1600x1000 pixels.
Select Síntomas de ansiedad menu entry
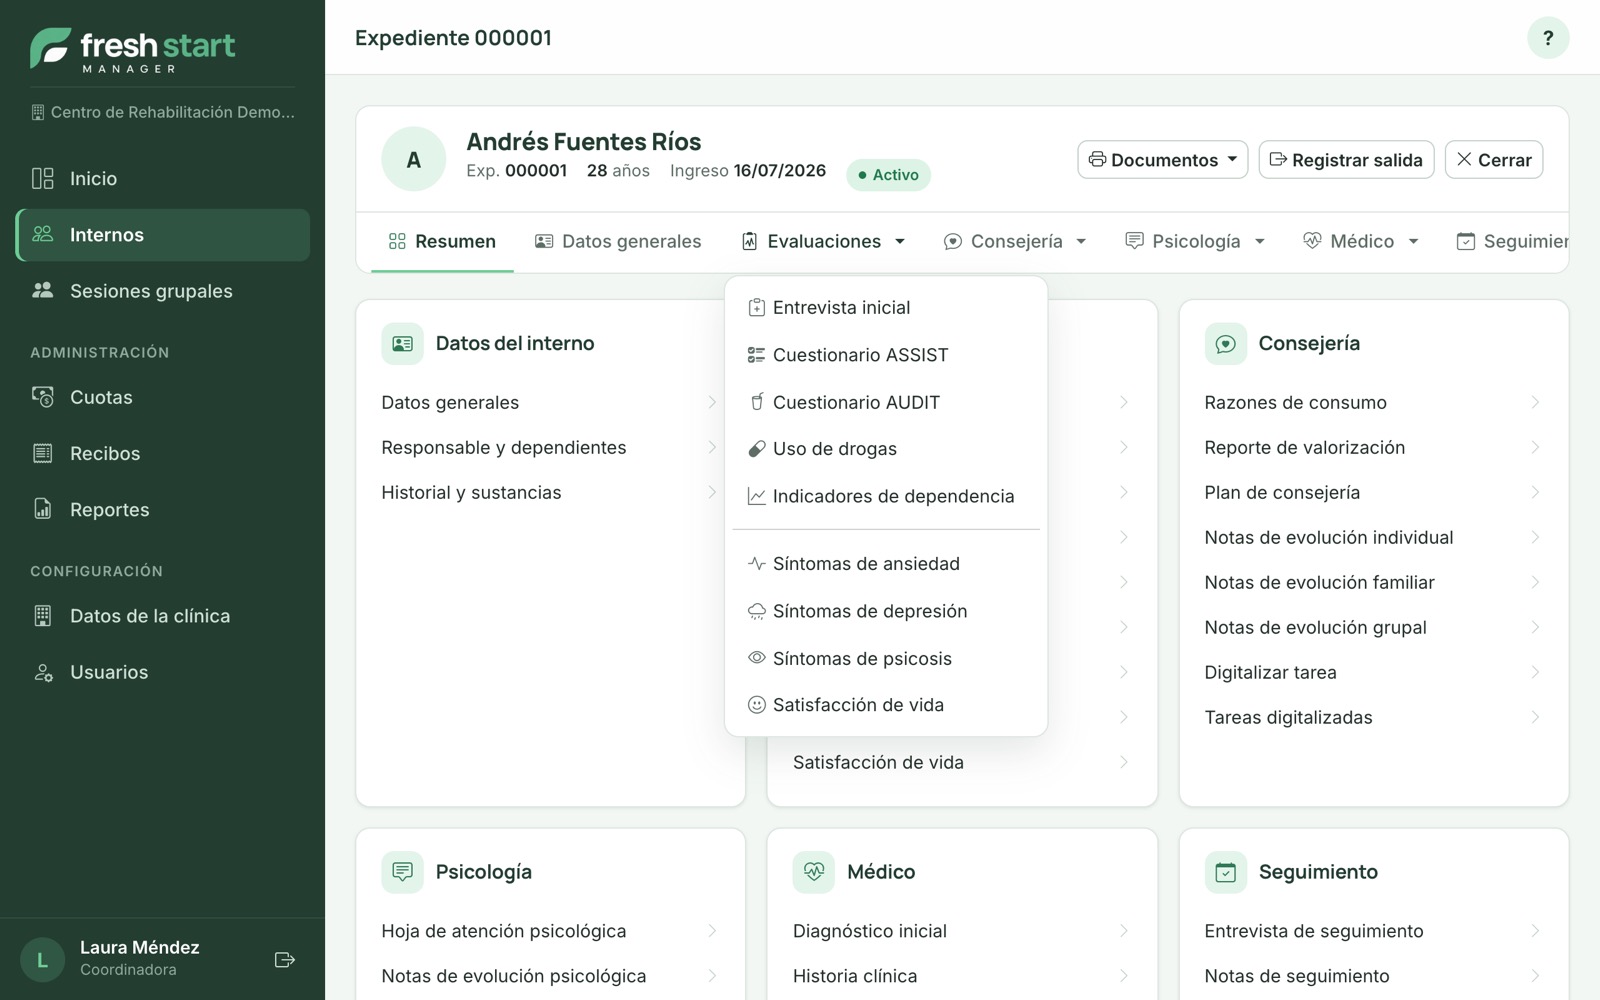tap(886, 564)
